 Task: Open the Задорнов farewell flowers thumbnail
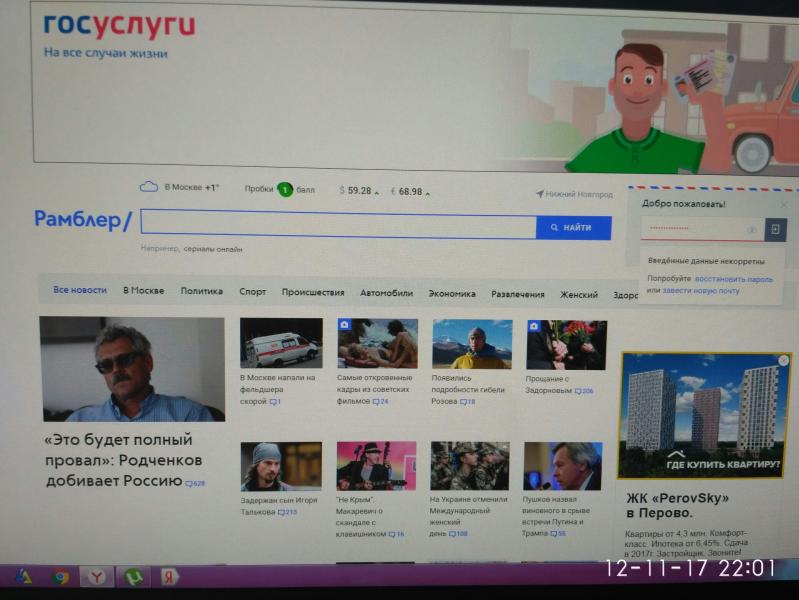click(567, 345)
